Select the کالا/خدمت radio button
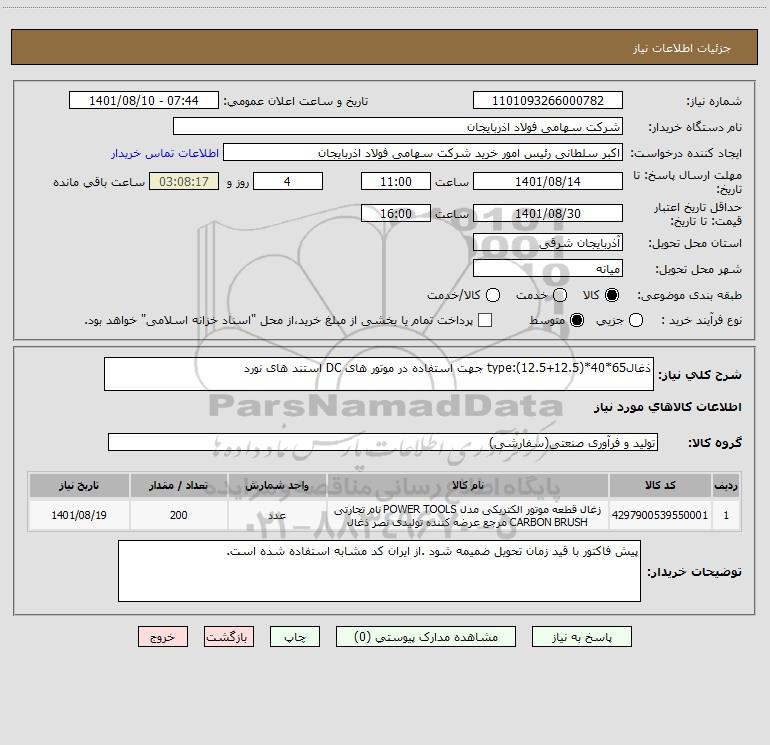Image resolution: width=770 pixels, height=745 pixels. [493, 295]
